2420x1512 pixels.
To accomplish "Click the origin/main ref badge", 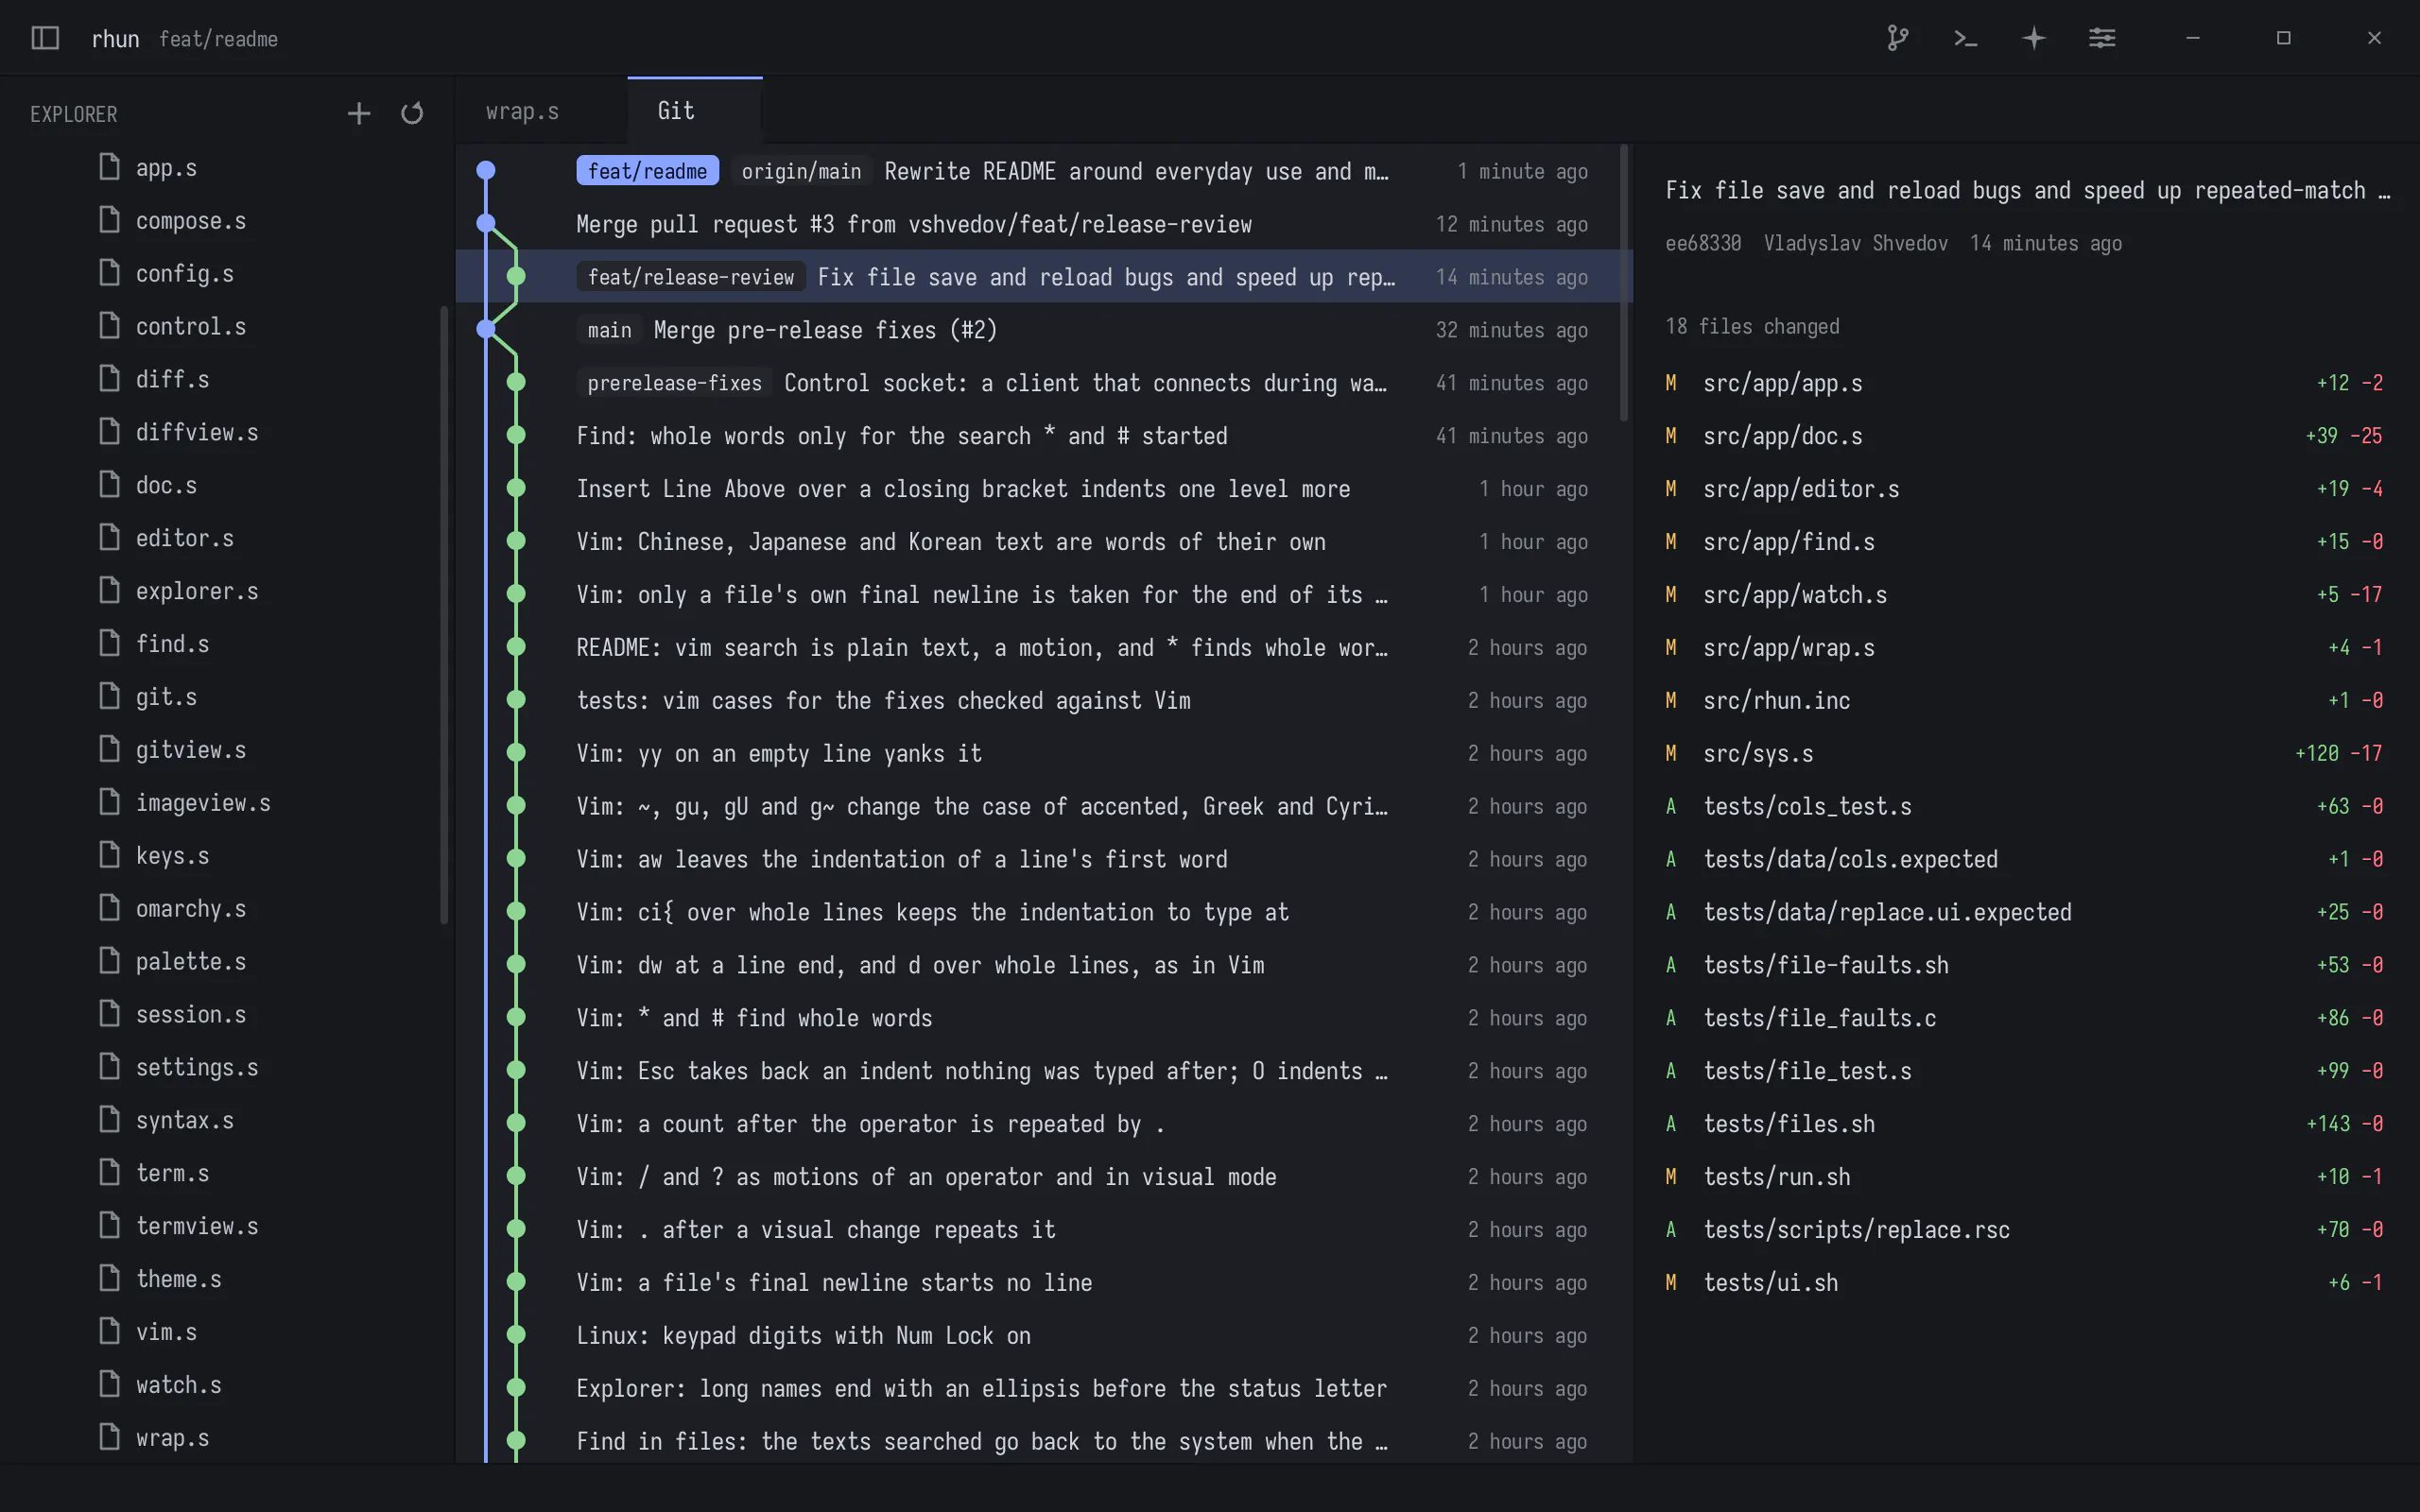I will [x=801, y=171].
